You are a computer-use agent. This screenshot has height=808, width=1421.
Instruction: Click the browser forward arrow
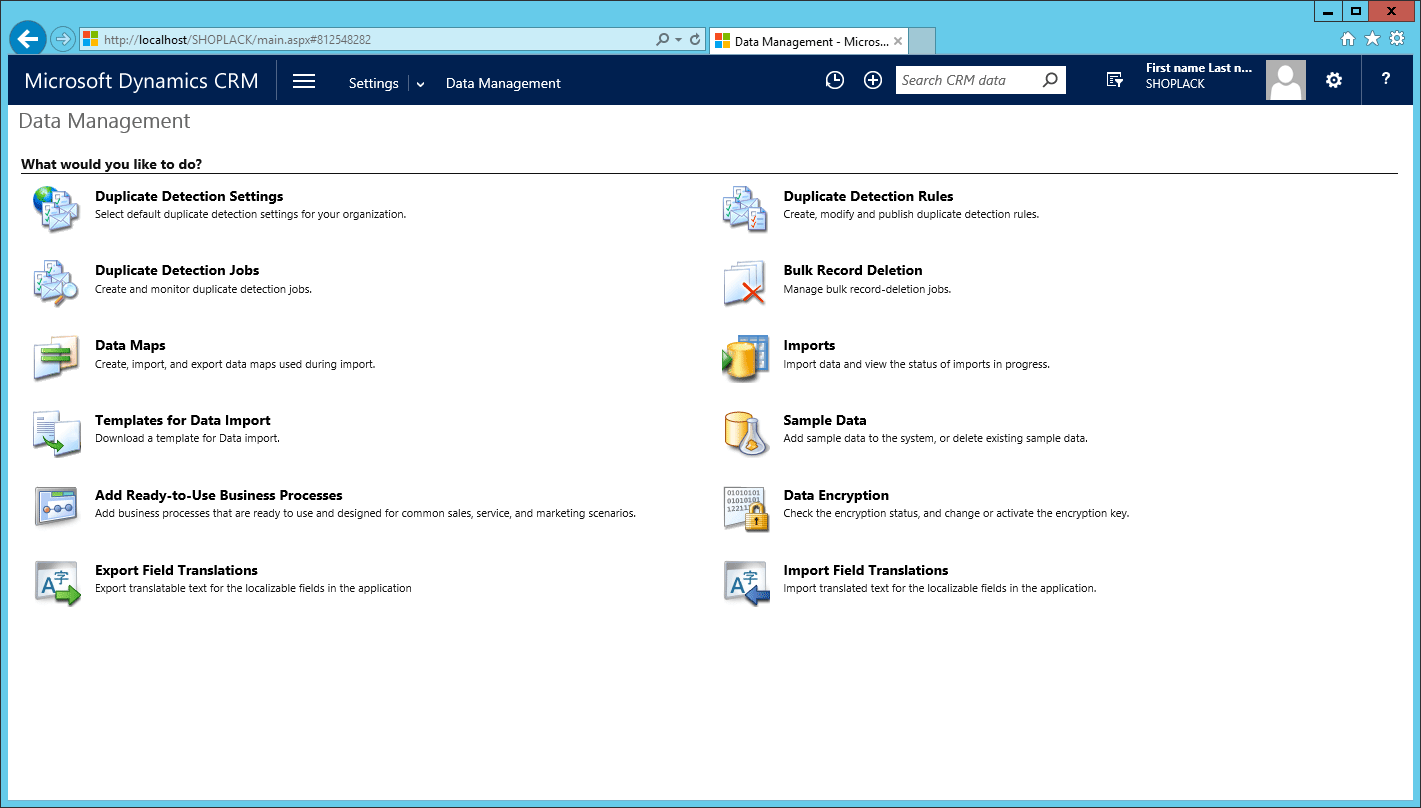[63, 39]
